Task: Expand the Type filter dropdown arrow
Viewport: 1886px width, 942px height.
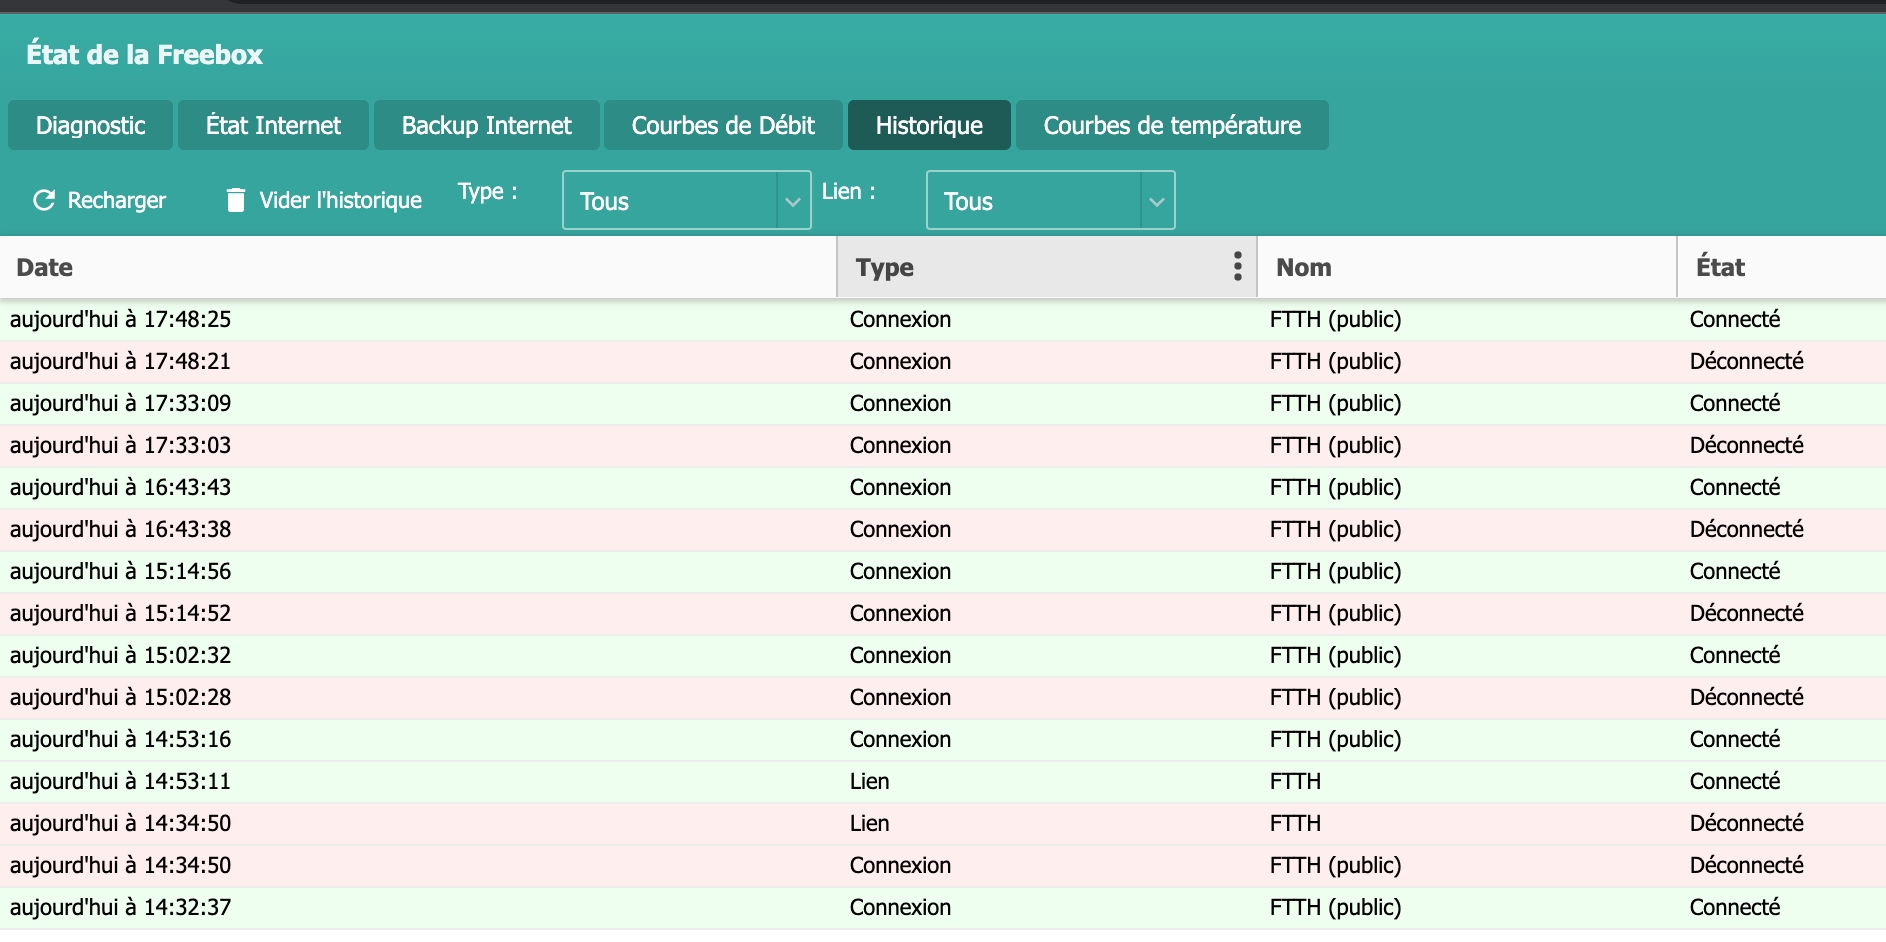Action: click(792, 201)
